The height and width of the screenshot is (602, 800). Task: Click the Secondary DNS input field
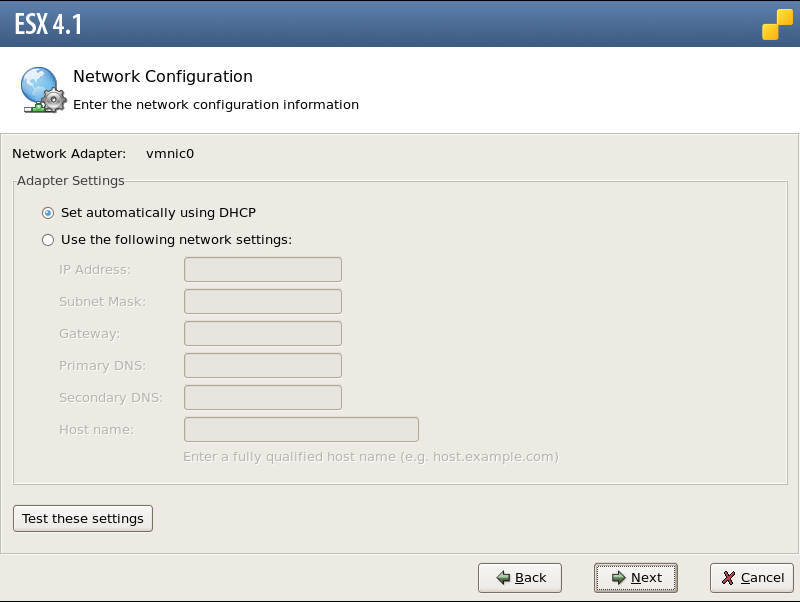pos(263,397)
